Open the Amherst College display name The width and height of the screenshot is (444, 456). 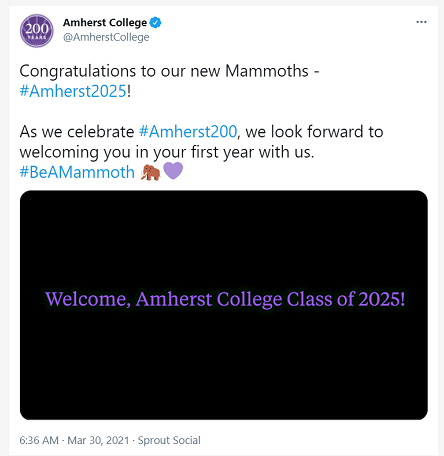105,23
